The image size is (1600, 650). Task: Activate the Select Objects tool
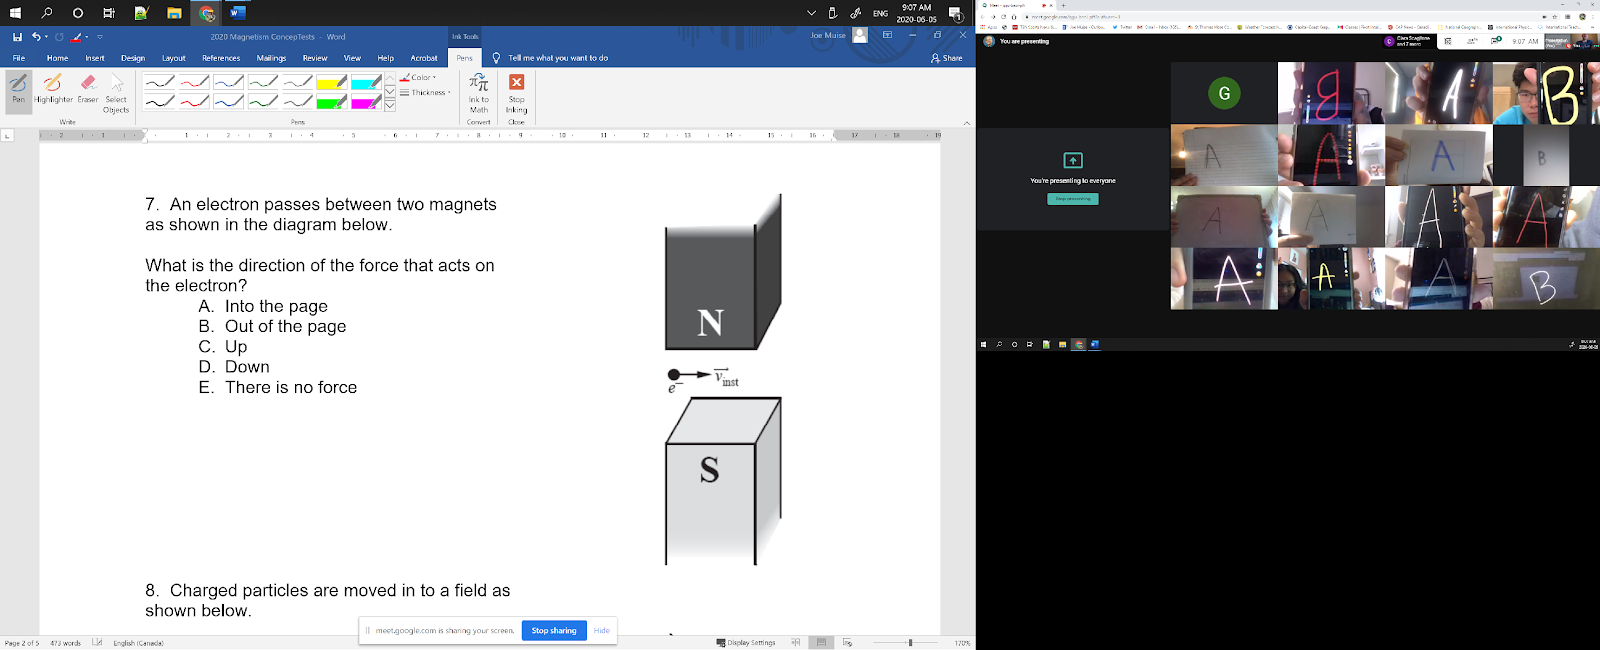pyautogui.click(x=116, y=92)
